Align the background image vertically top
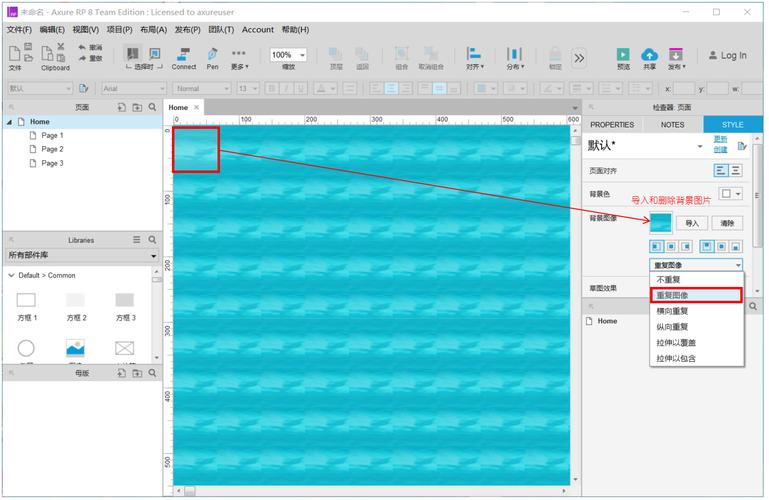The width and height of the screenshot is (769, 500). 707,247
